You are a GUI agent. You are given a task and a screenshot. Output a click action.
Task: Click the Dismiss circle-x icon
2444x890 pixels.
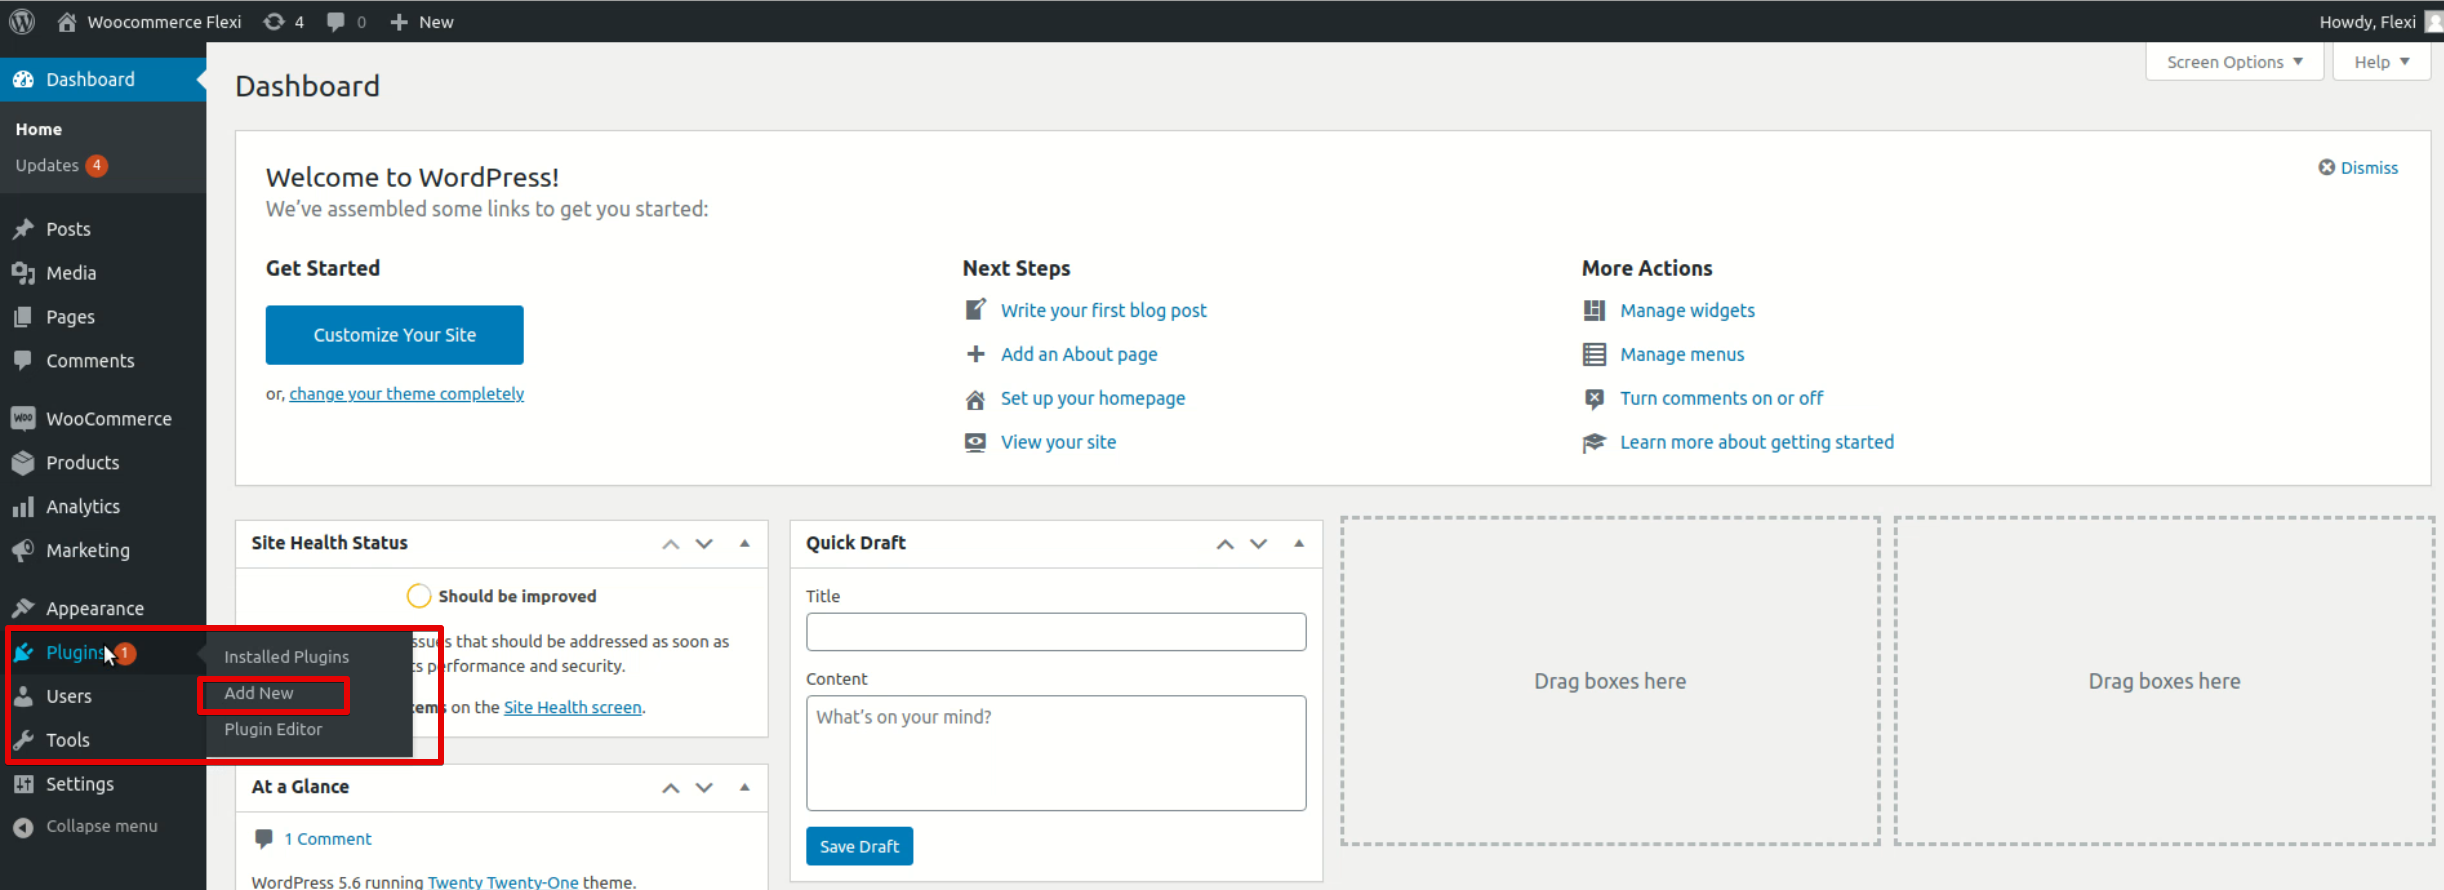(2327, 167)
